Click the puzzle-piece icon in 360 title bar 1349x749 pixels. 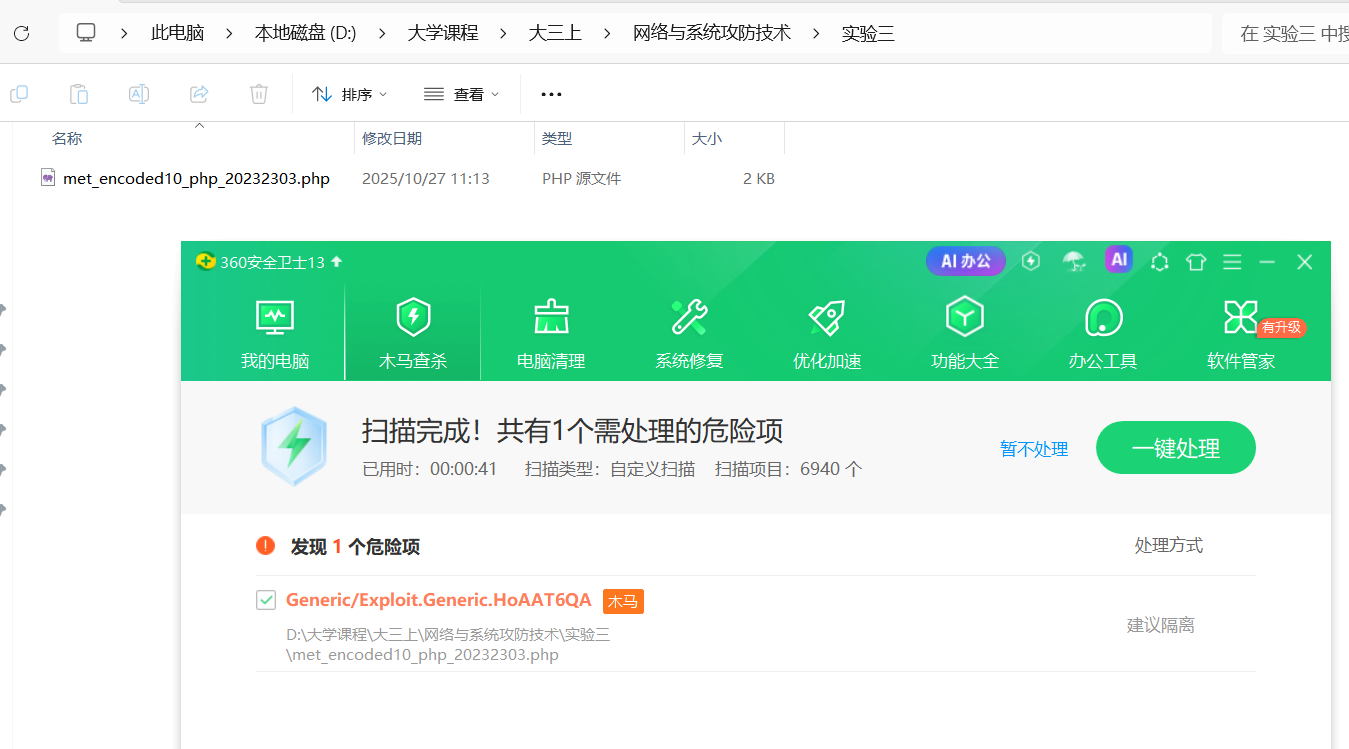[x=1160, y=262]
